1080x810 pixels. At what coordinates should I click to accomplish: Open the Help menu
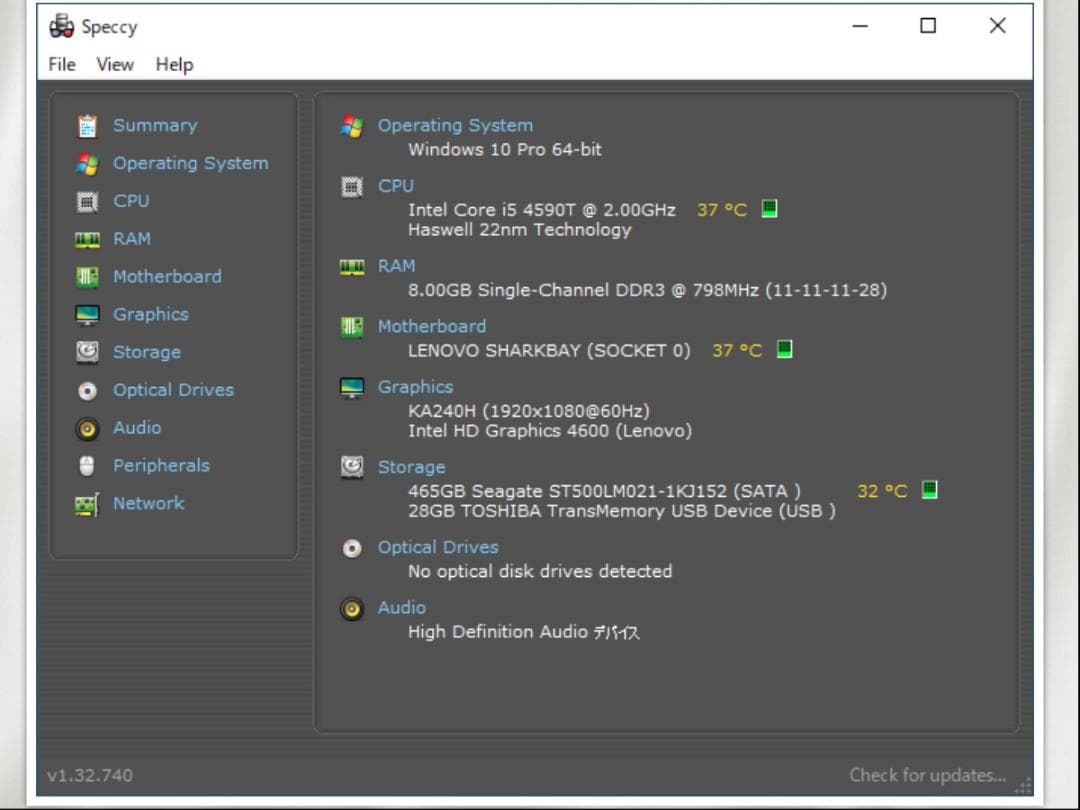pos(175,64)
